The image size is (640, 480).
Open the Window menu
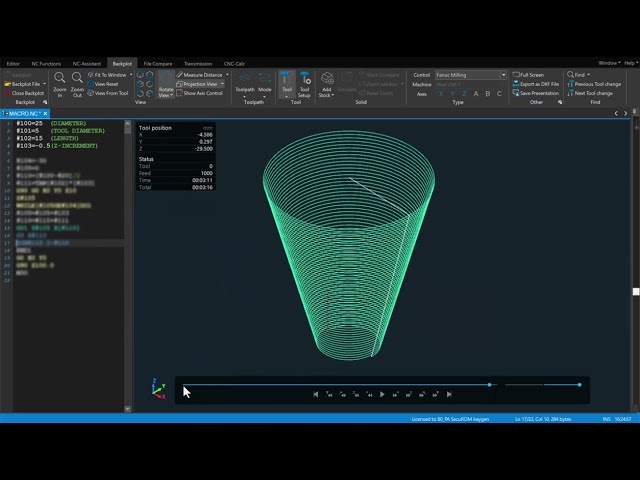click(609, 63)
